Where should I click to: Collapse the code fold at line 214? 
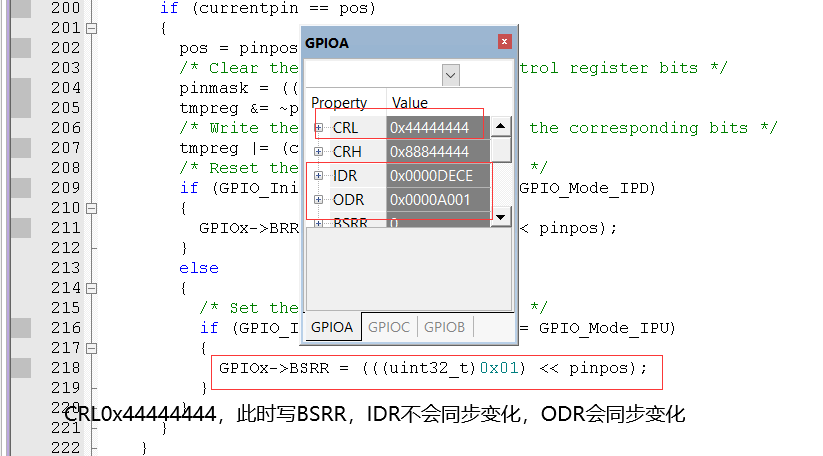click(91, 288)
